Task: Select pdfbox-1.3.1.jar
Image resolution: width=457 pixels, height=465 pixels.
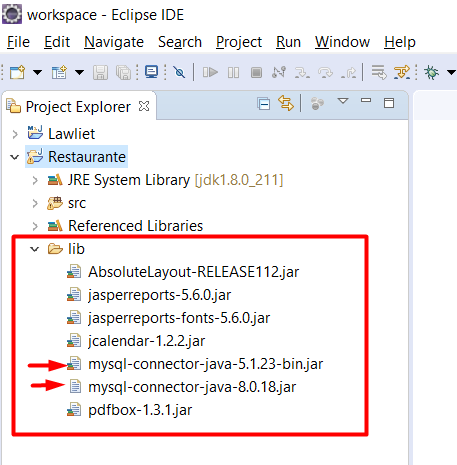Action: point(140,410)
